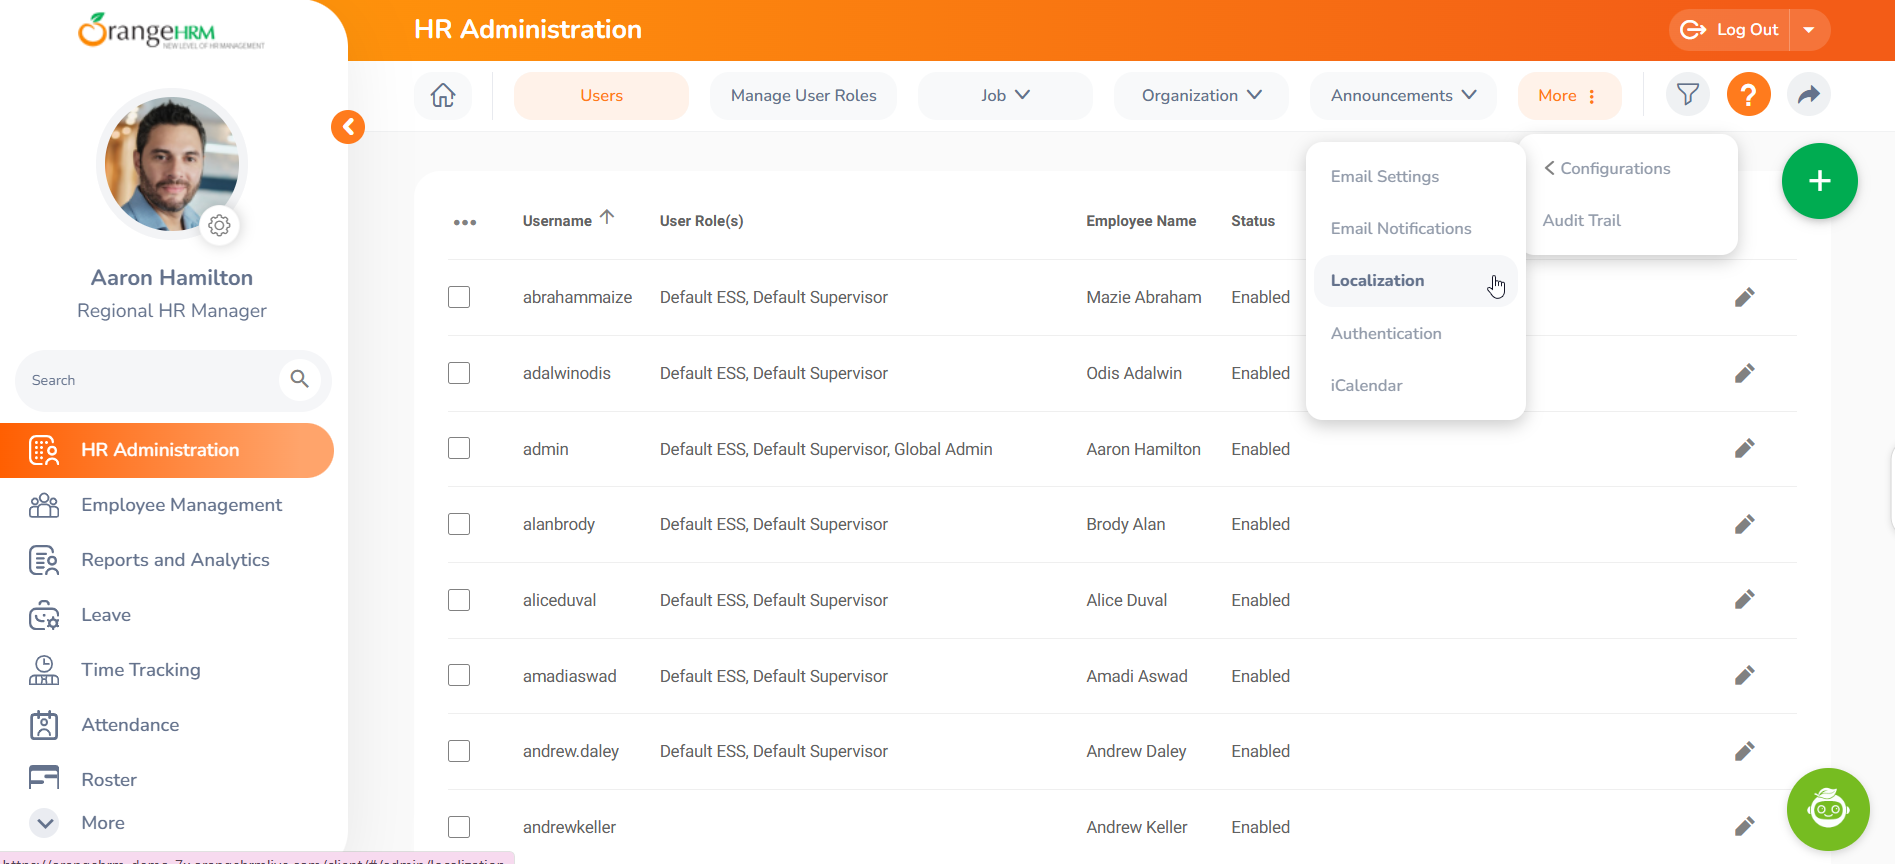Click the profile picture settings gear
The width and height of the screenshot is (1895, 864).
tap(220, 226)
